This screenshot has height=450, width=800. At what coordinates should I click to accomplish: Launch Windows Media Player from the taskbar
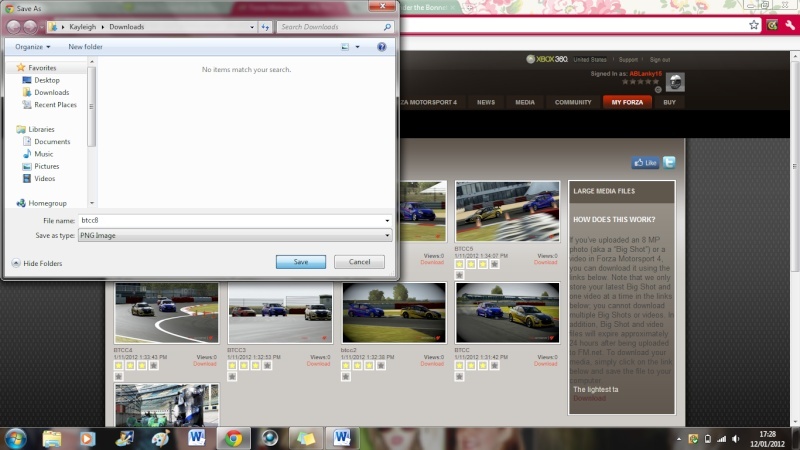pos(87,438)
